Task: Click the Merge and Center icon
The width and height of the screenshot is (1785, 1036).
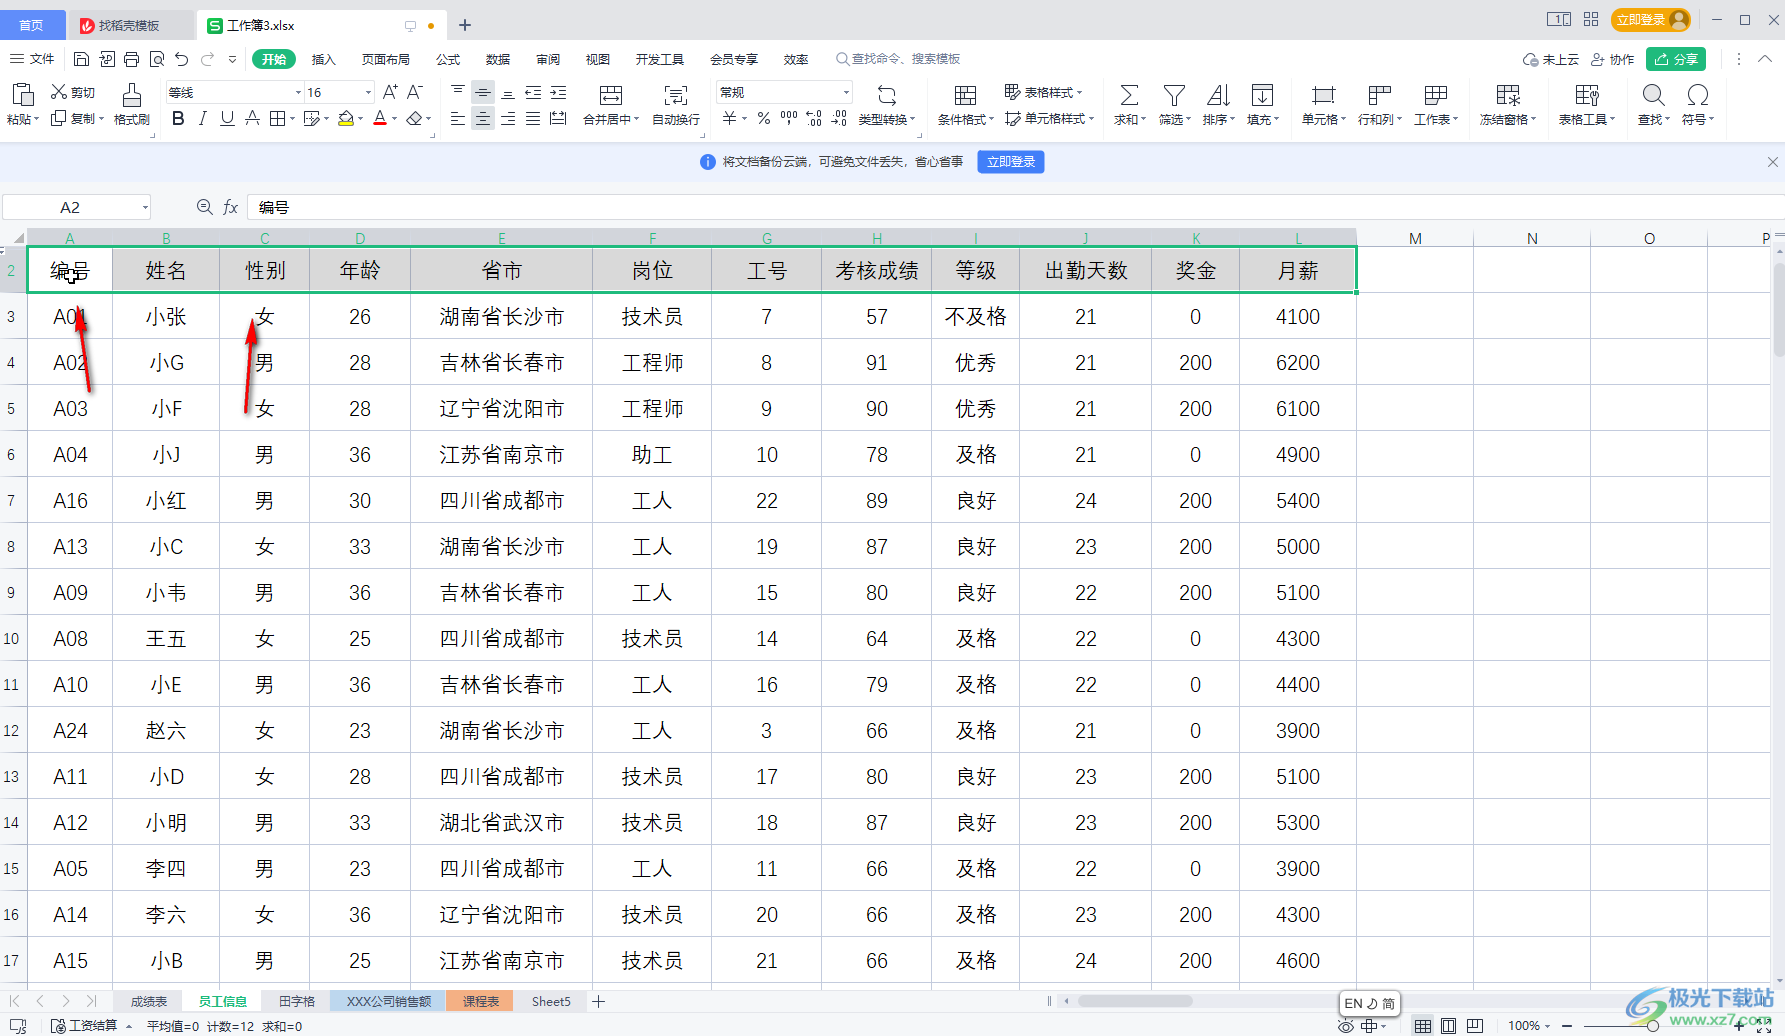Action: (x=611, y=95)
